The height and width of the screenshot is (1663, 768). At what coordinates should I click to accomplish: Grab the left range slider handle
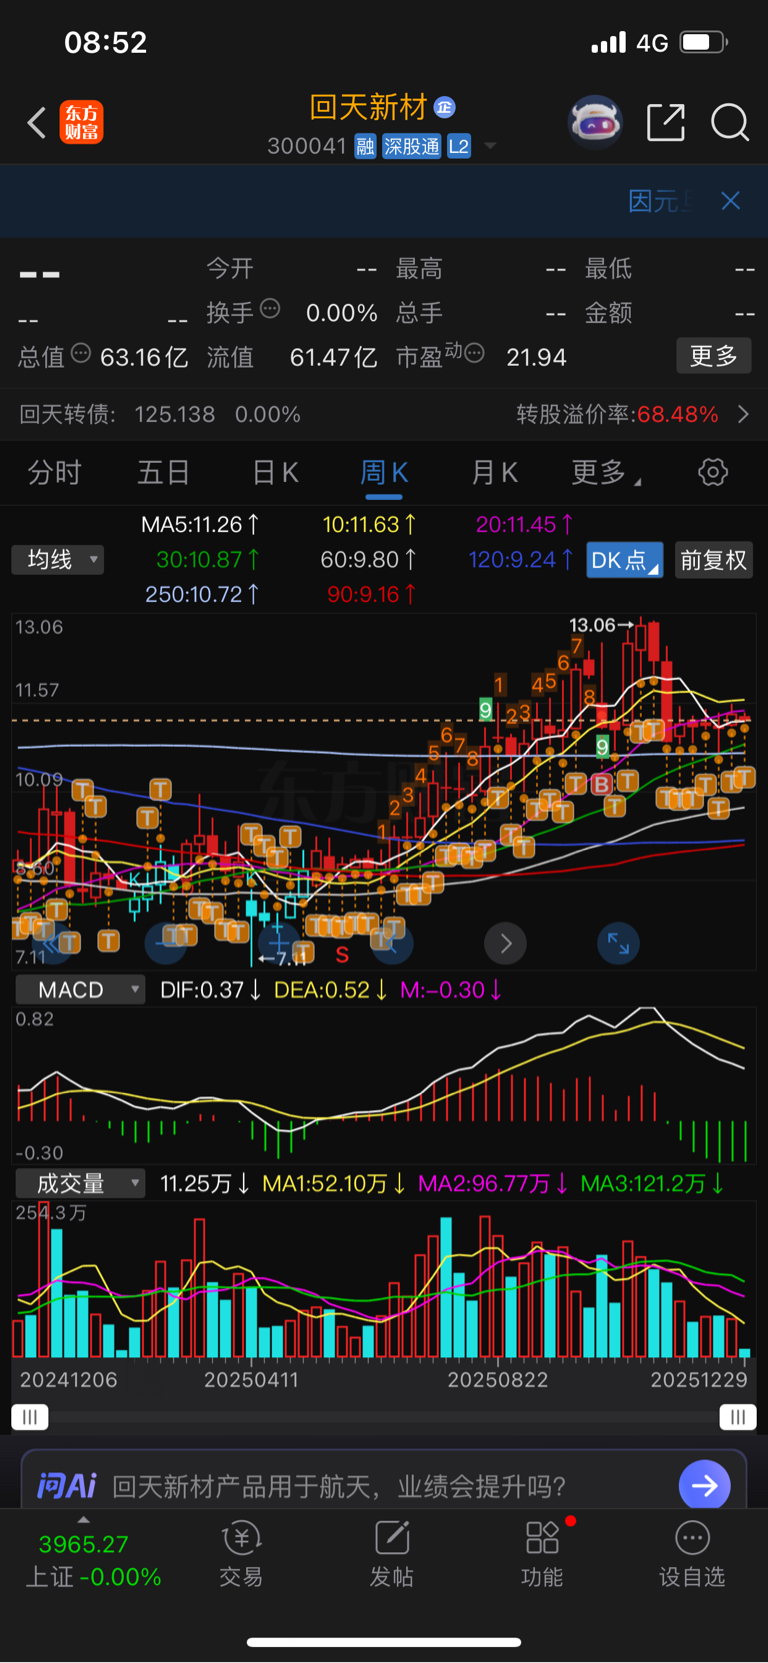coord(30,1417)
